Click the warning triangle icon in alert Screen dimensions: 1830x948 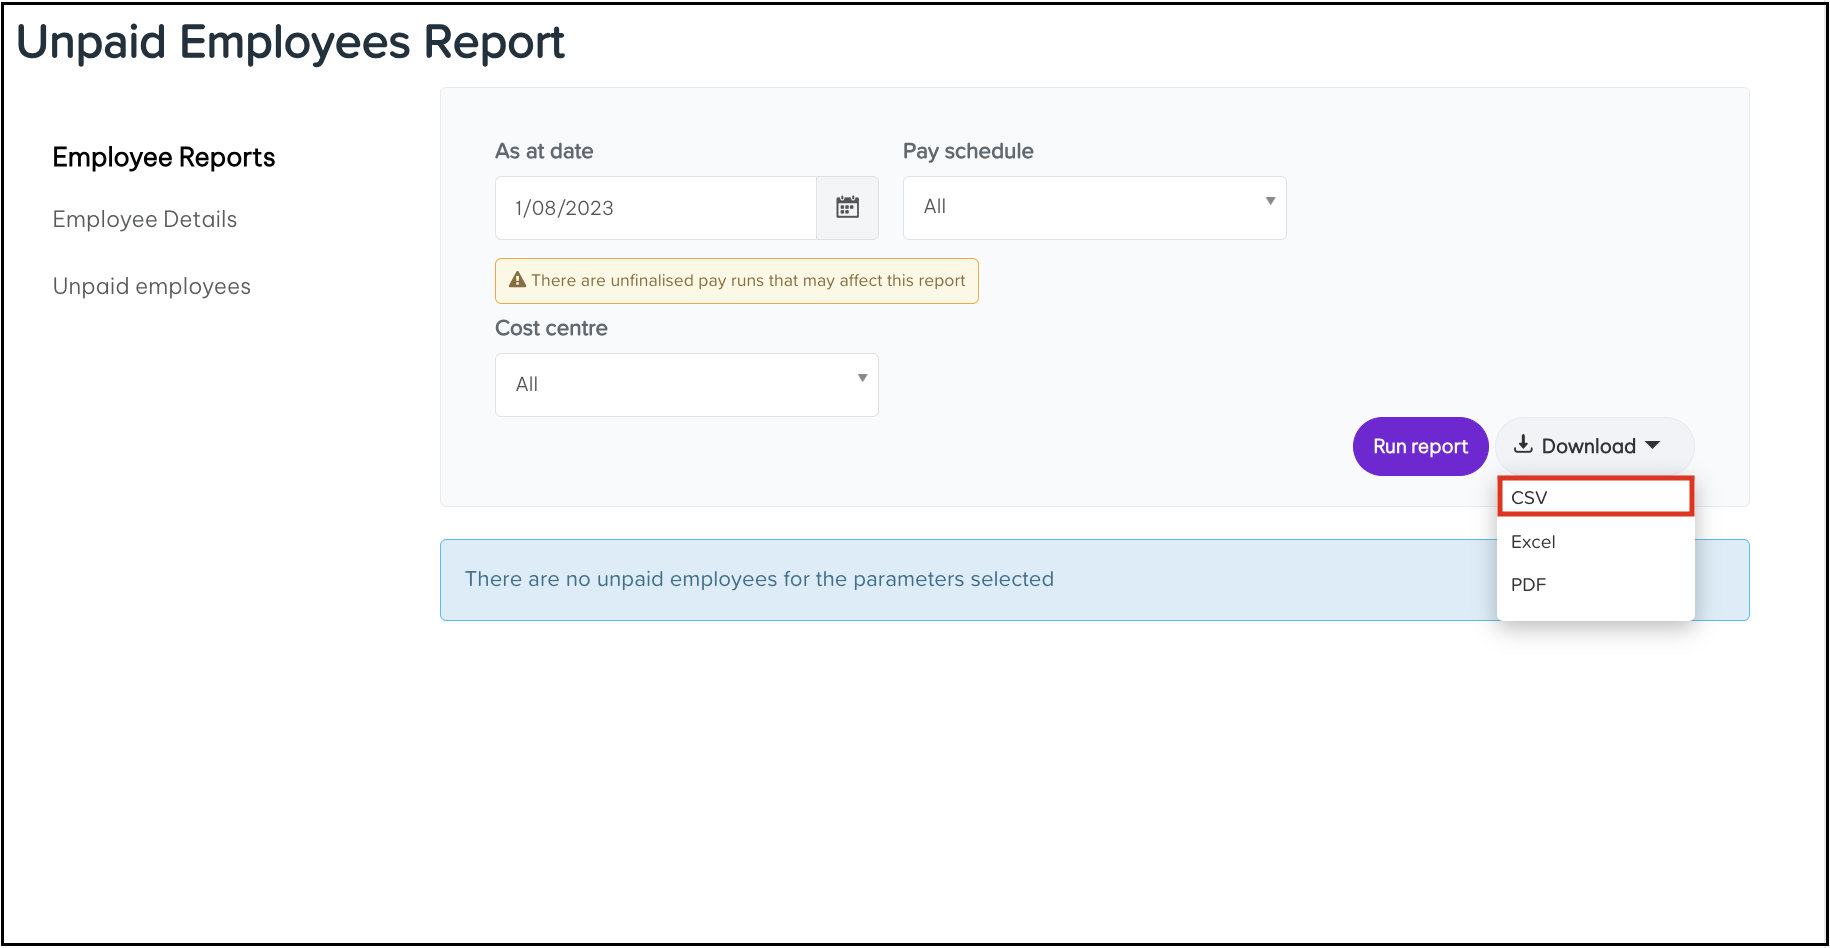tap(517, 280)
